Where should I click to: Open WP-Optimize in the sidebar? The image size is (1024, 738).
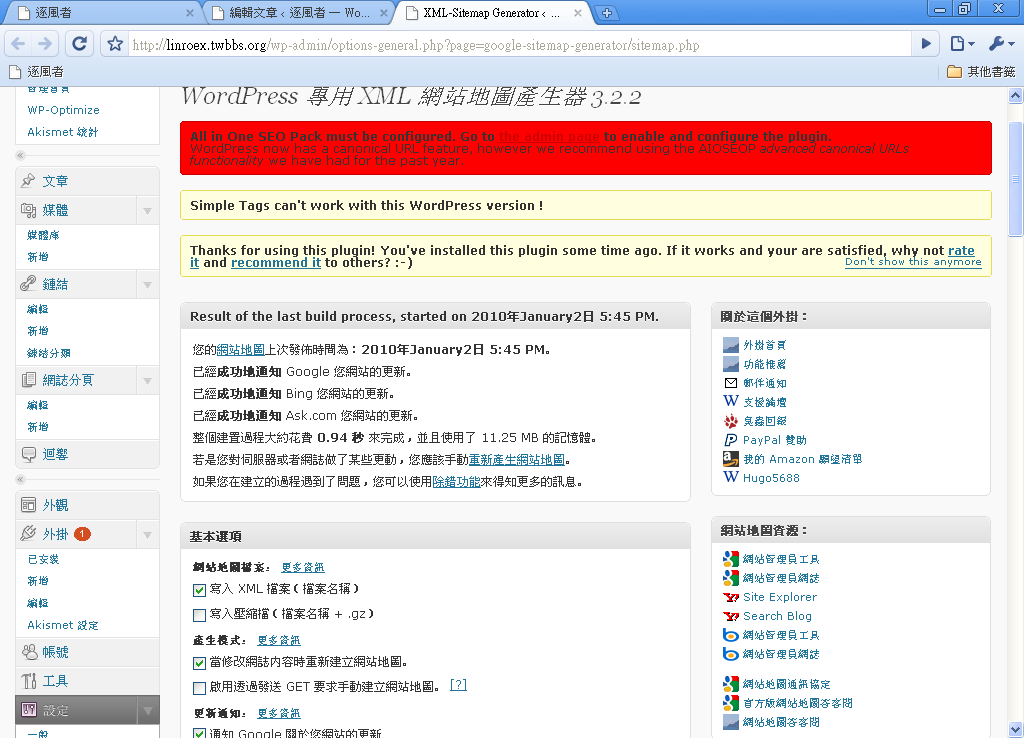tap(63, 110)
